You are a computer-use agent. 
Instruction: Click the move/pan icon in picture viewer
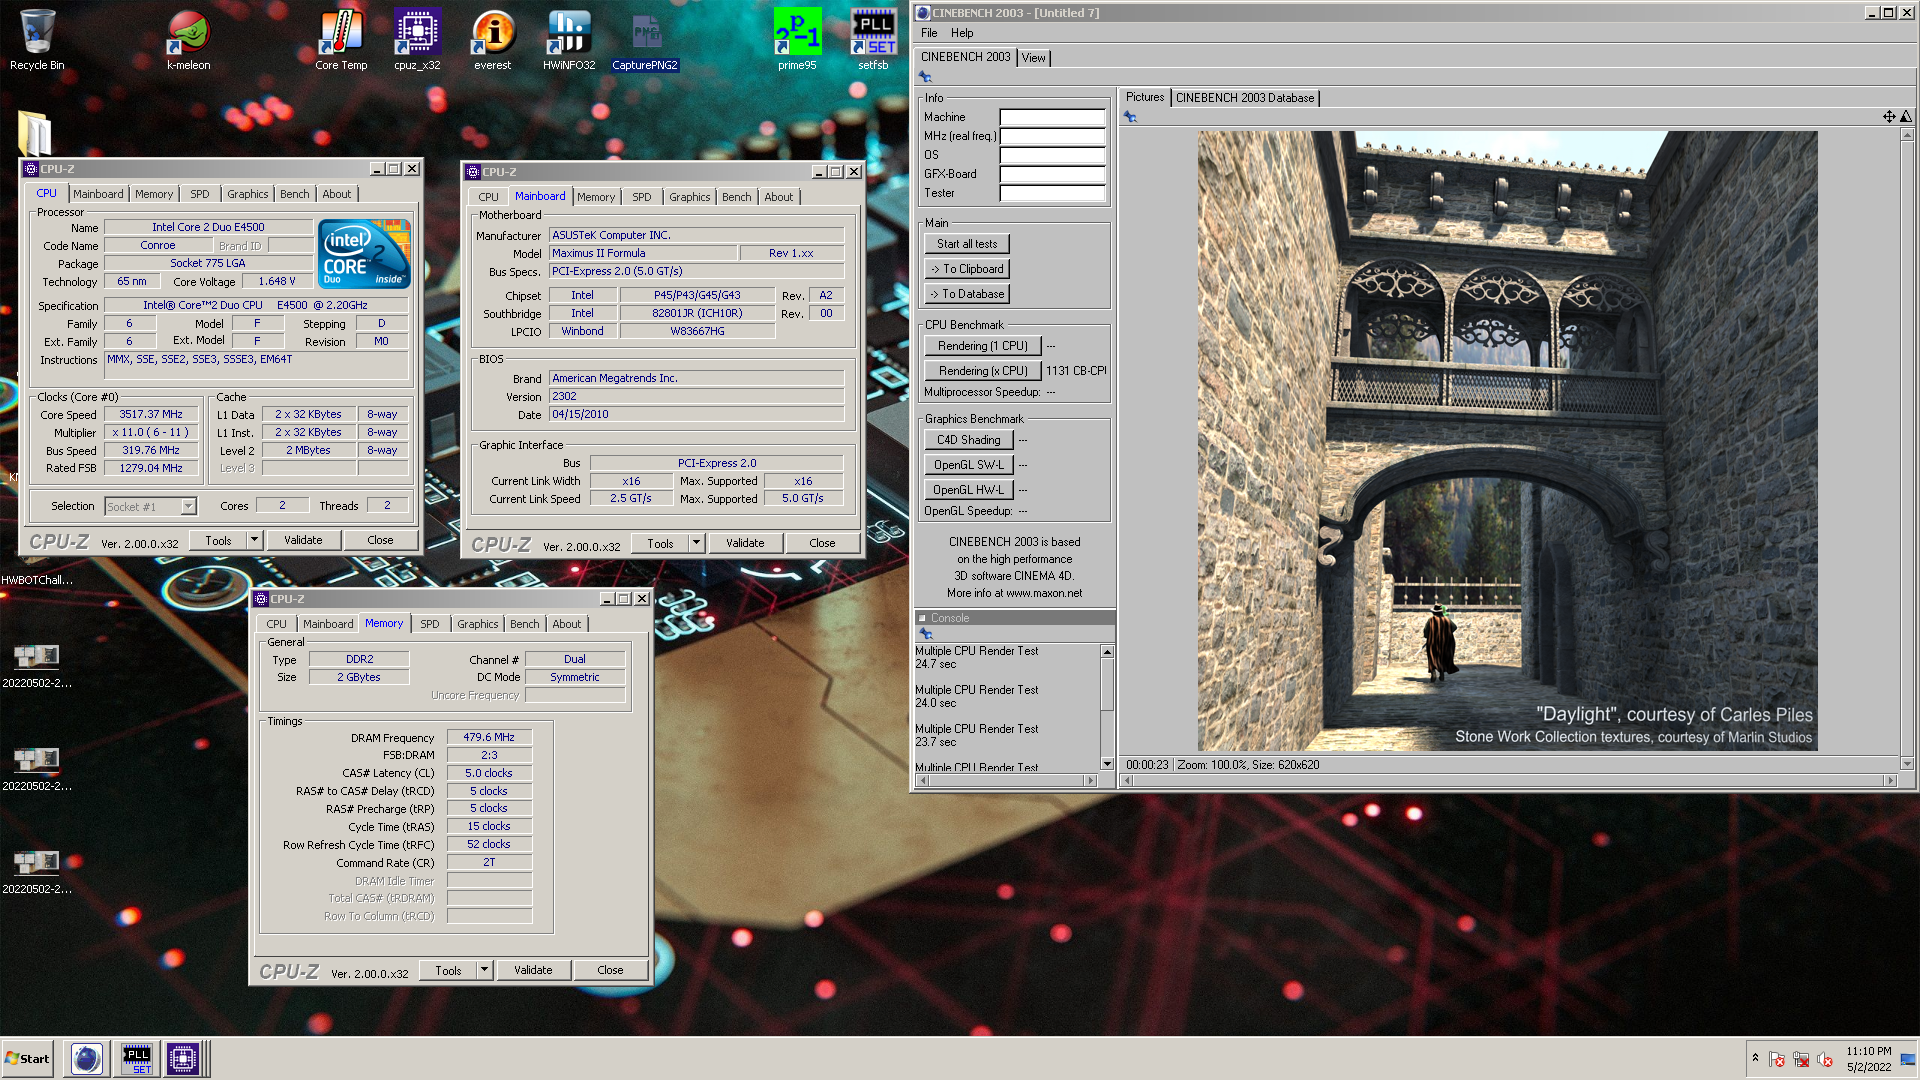click(1889, 117)
